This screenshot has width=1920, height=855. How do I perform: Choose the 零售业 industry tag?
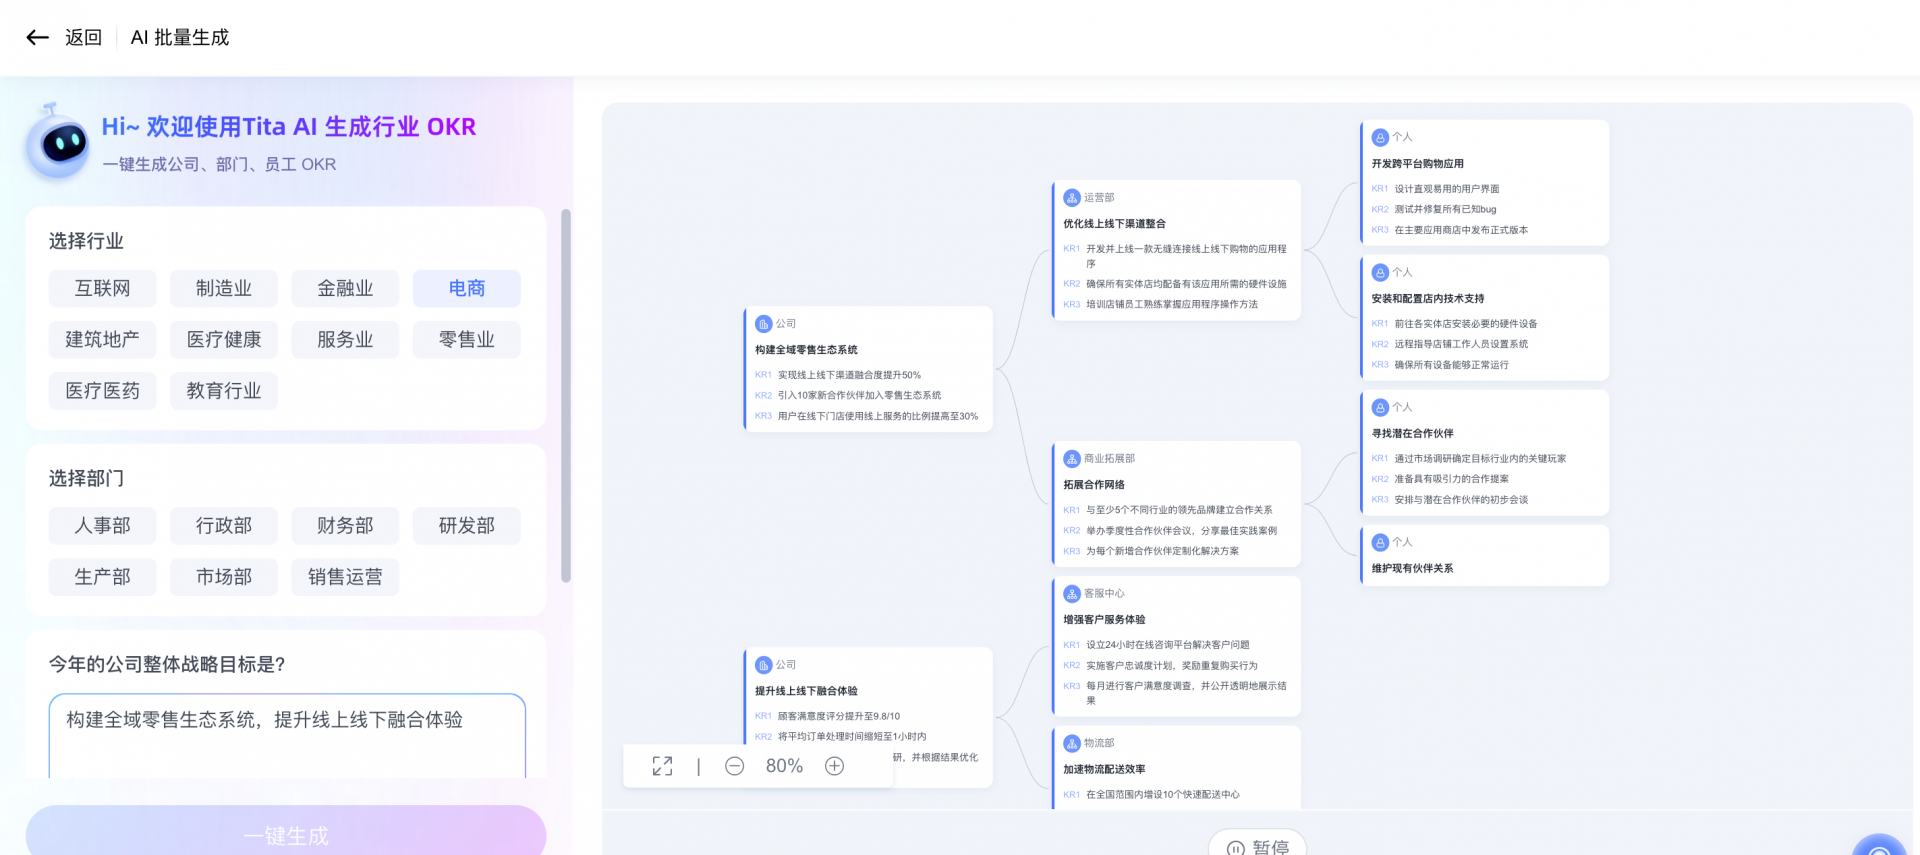(x=466, y=340)
